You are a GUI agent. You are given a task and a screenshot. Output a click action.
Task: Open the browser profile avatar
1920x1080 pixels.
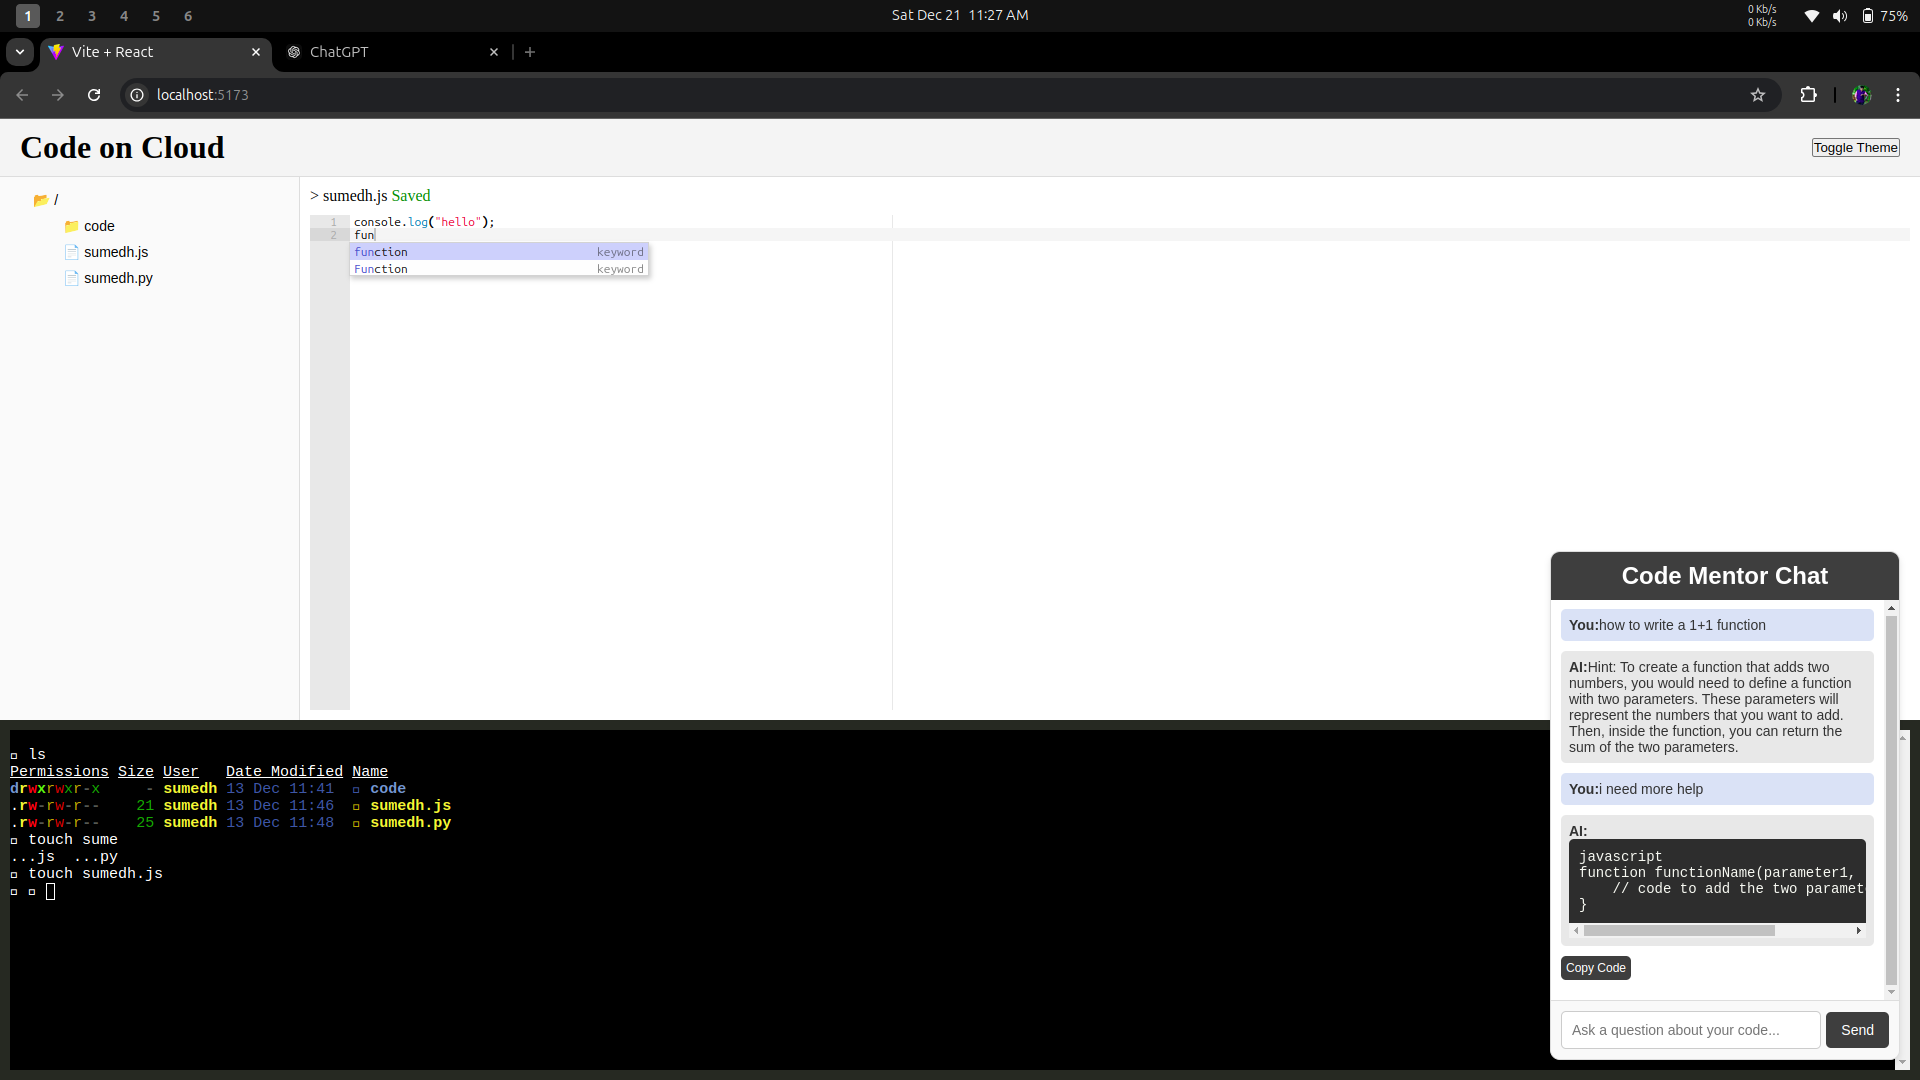tap(1861, 95)
